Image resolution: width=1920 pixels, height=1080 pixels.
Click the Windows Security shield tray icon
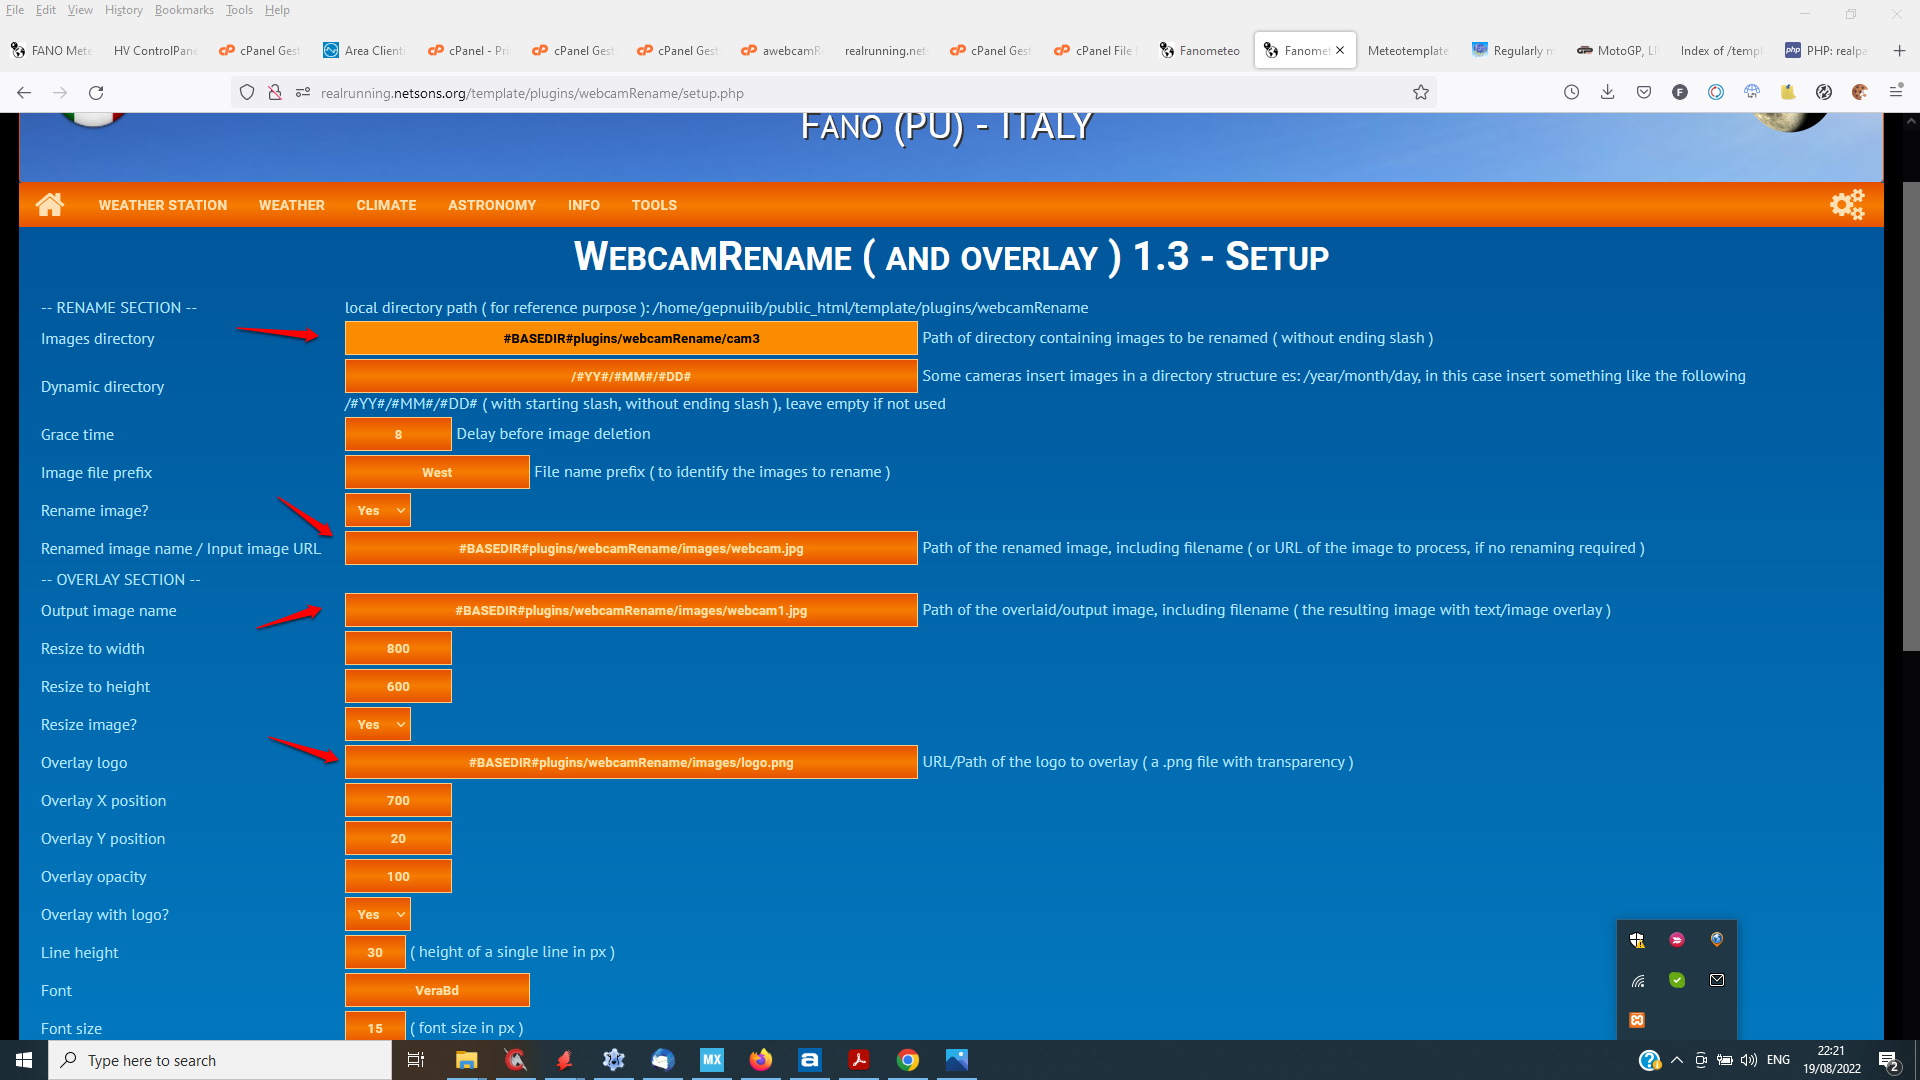pos(1637,940)
